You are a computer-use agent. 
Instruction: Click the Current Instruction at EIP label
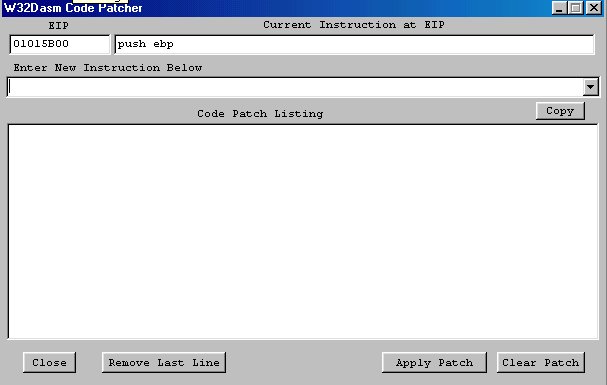(x=354, y=25)
